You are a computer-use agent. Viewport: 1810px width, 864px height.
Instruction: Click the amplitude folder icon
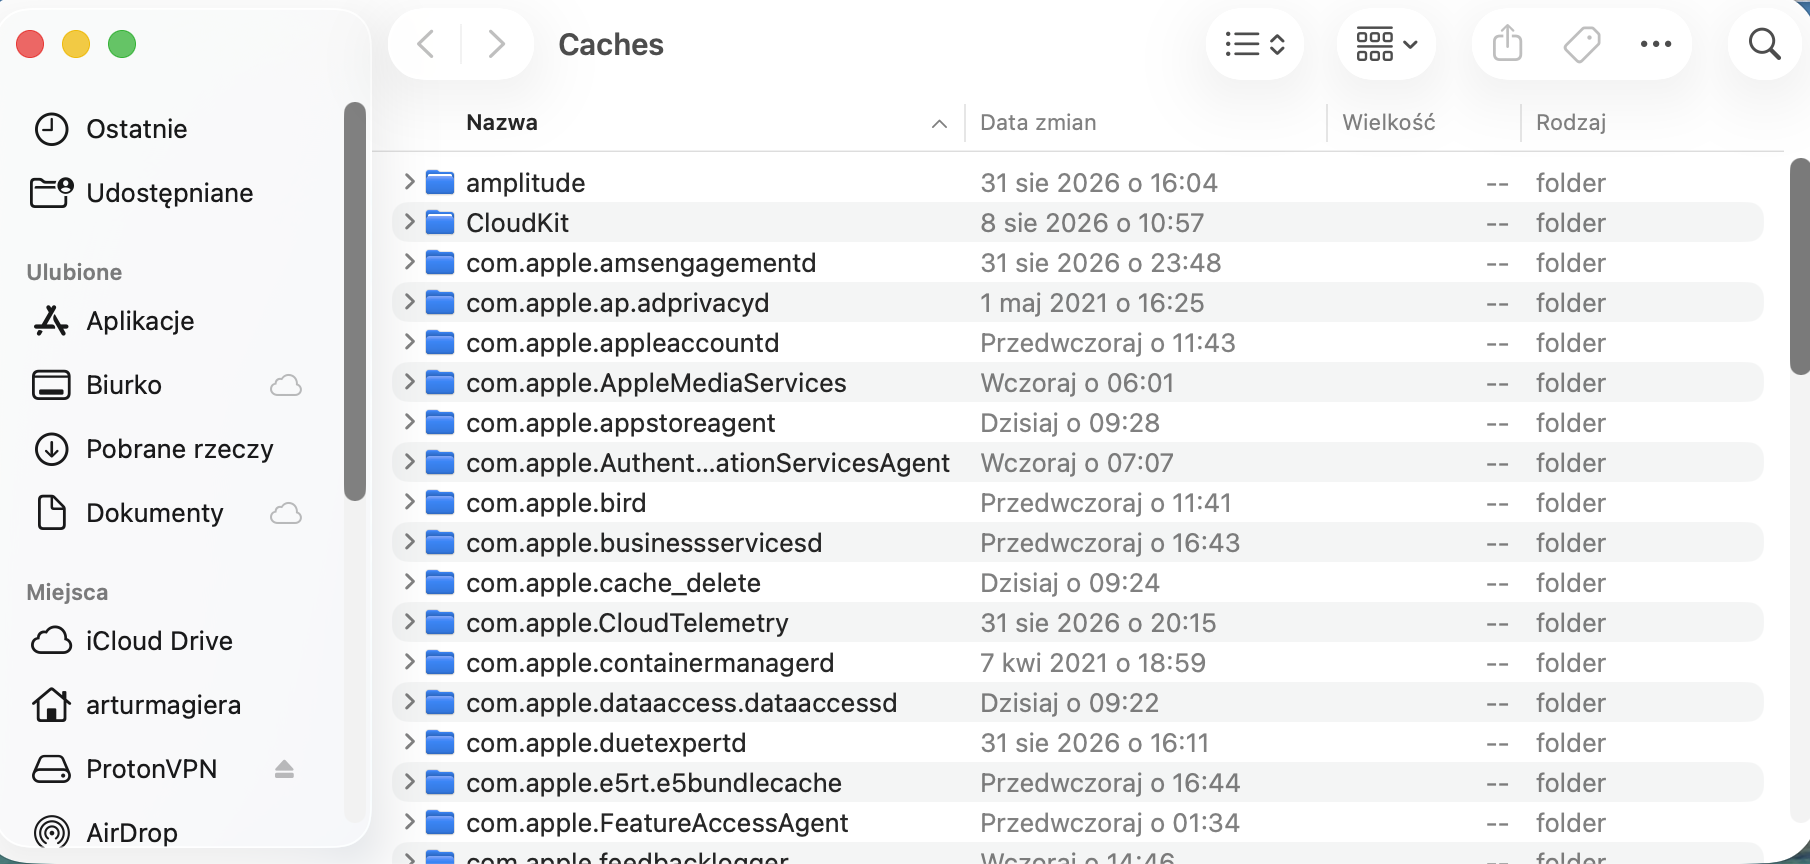(x=440, y=182)
